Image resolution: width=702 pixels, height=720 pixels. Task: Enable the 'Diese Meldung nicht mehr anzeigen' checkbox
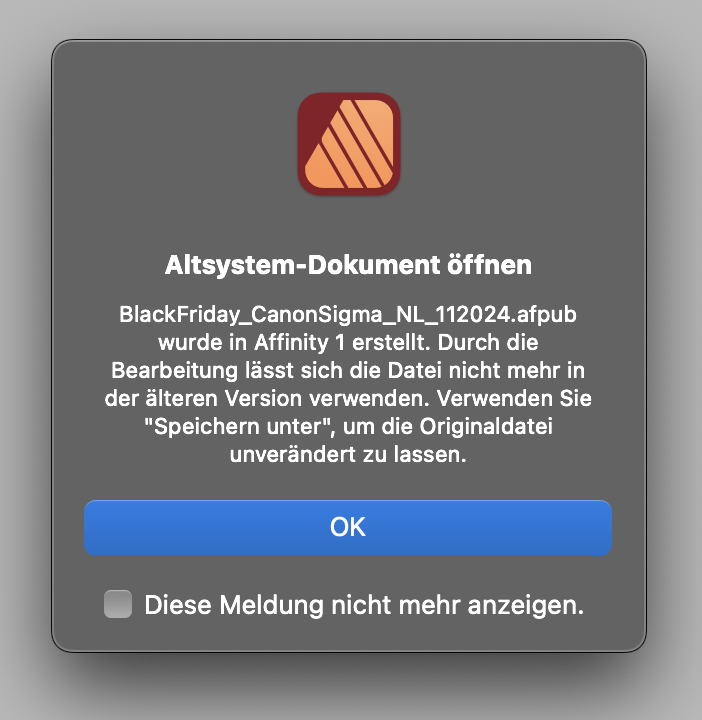[118, 604]
